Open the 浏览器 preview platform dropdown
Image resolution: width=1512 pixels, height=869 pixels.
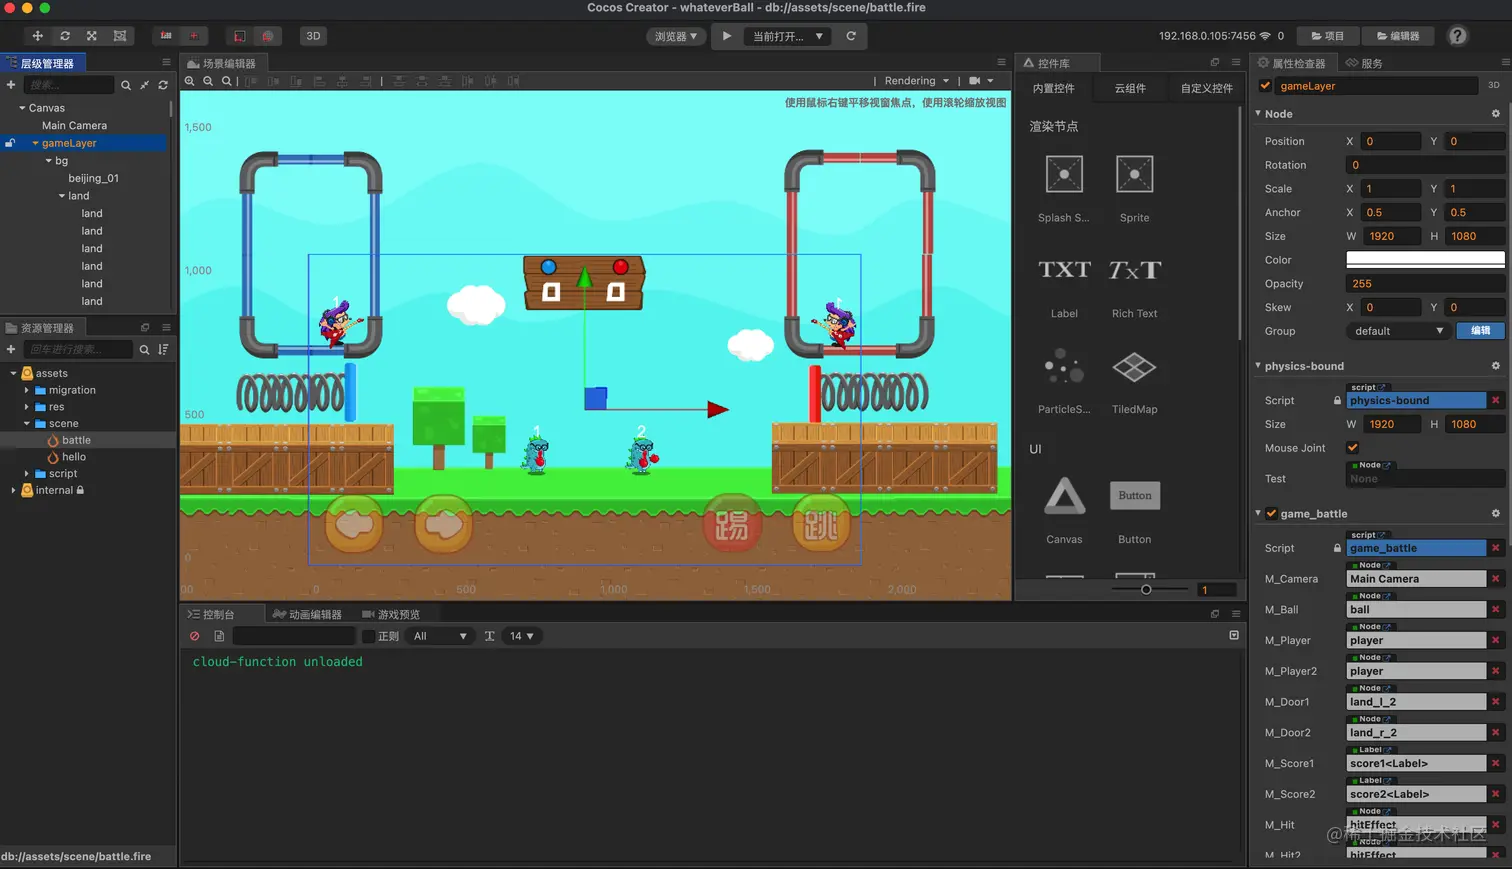coord(676,36)
